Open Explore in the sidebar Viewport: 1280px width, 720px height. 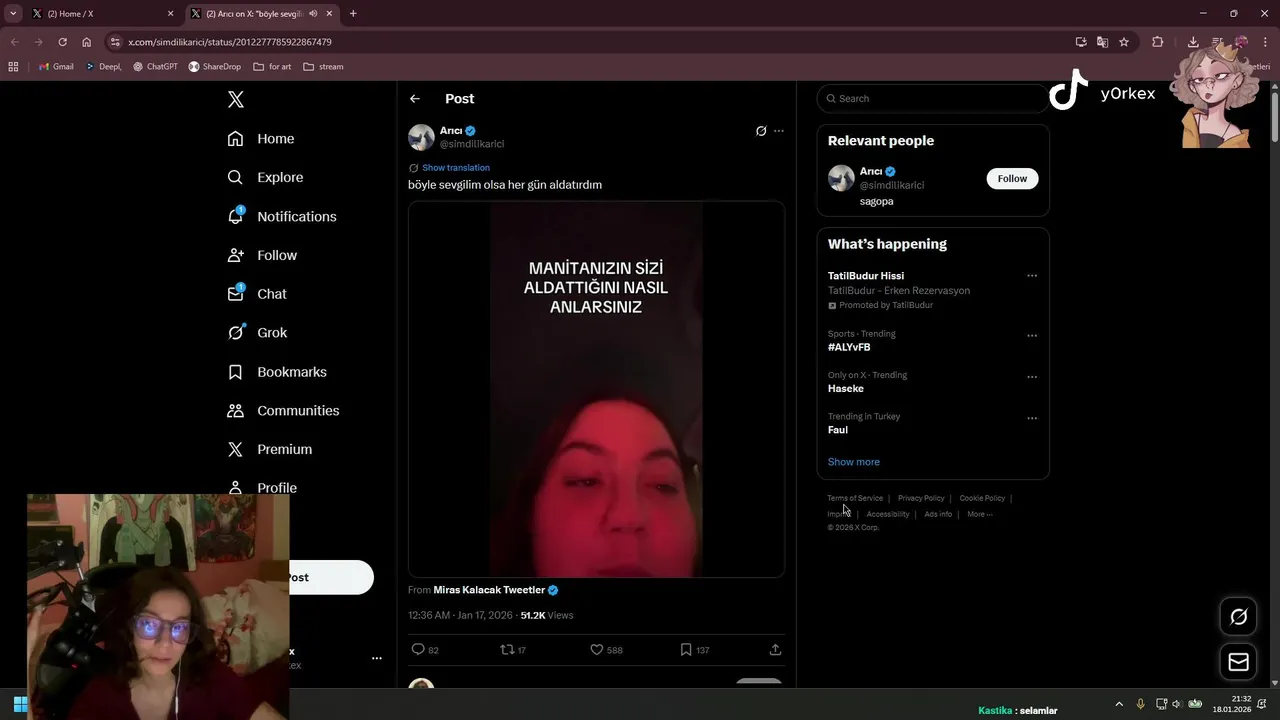click(265, 177)
